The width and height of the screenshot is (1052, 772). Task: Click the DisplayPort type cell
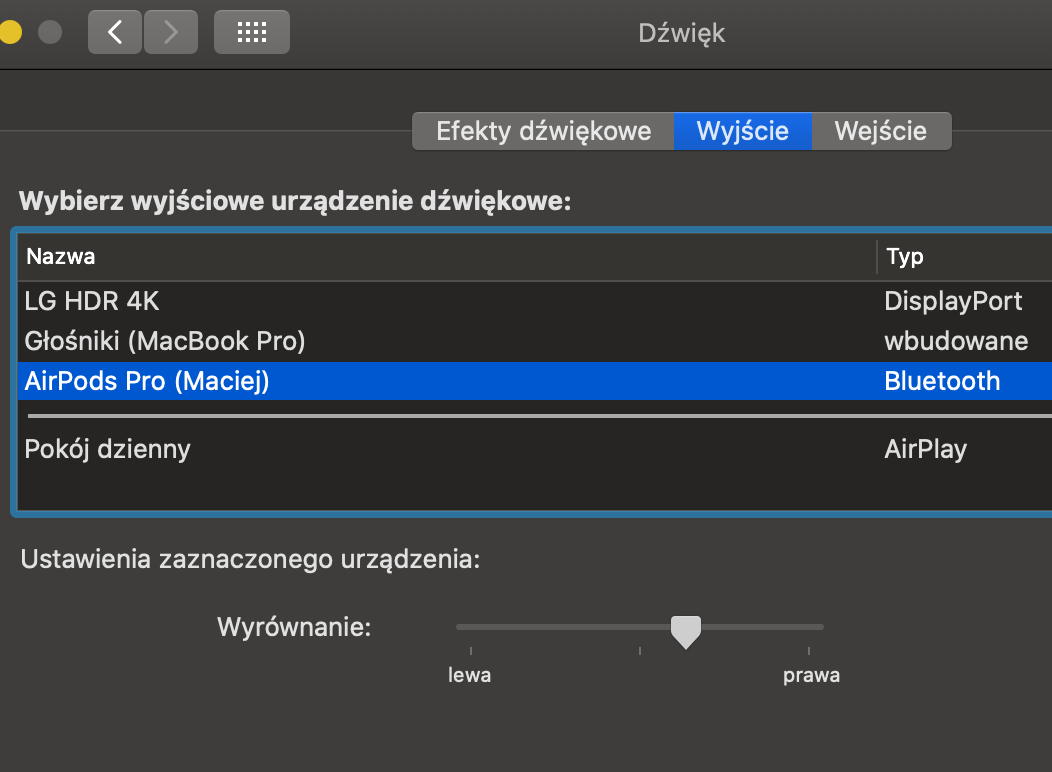(953, 301)
